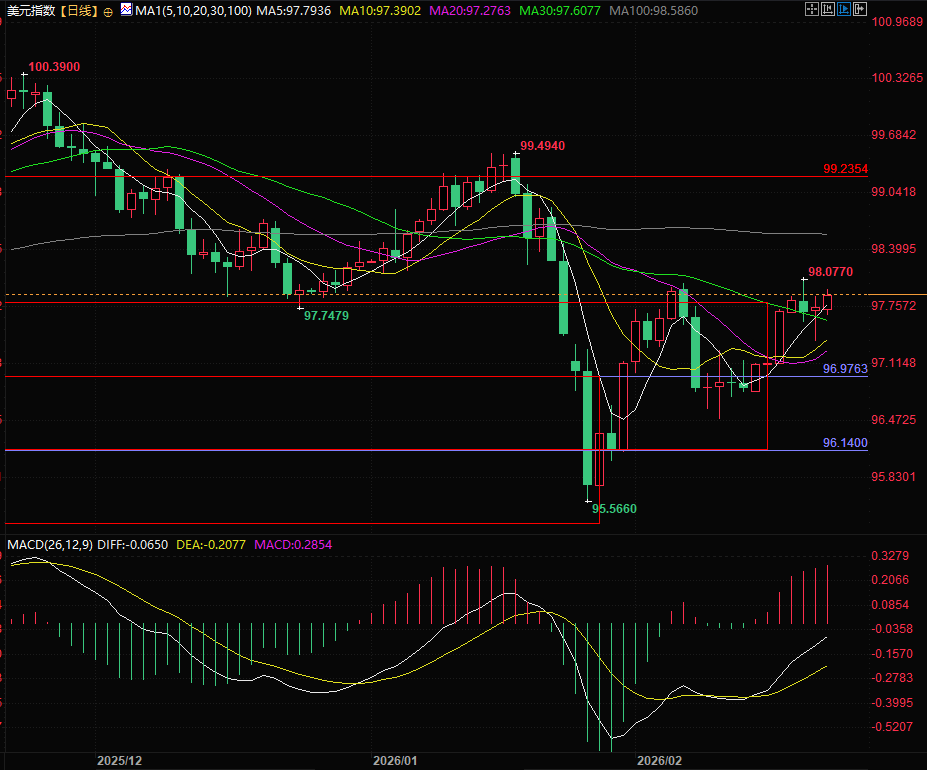Click the orange circled-plus icon beside 日线
927x770 pixels.
(108, 12)
